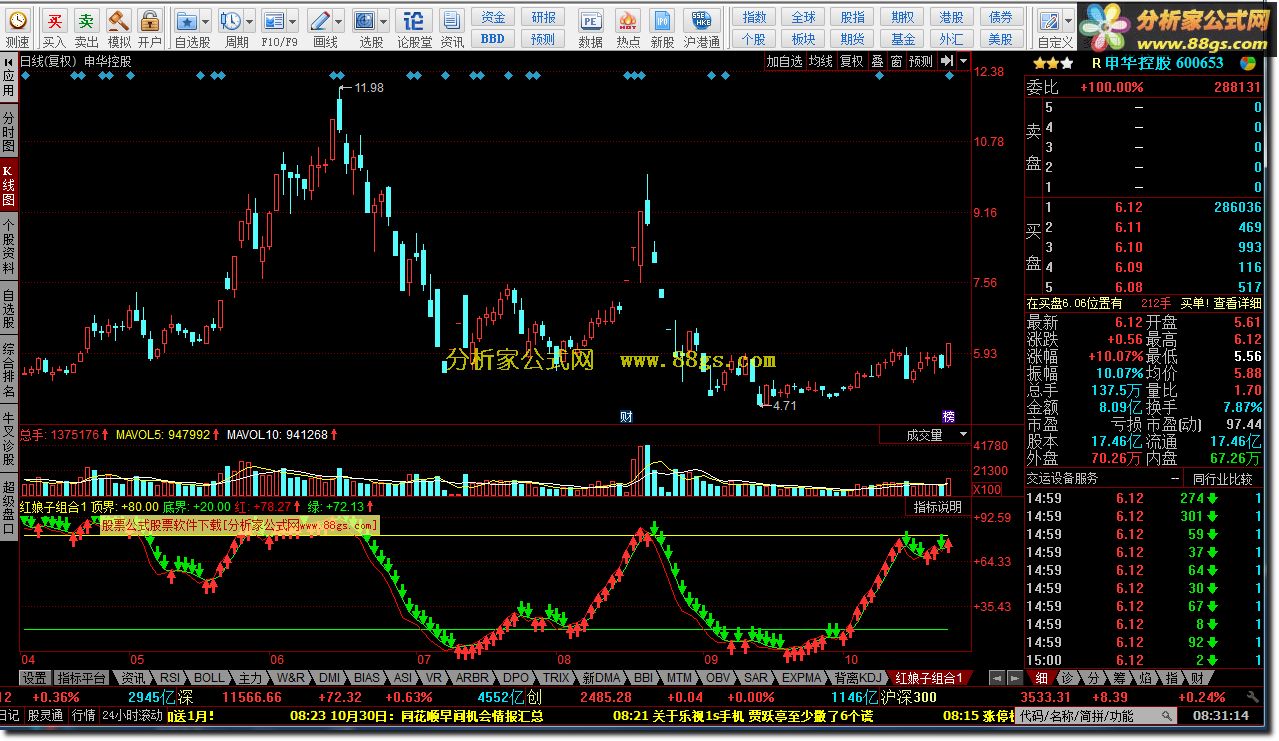Click the BBD button

(x=493, y=38)
